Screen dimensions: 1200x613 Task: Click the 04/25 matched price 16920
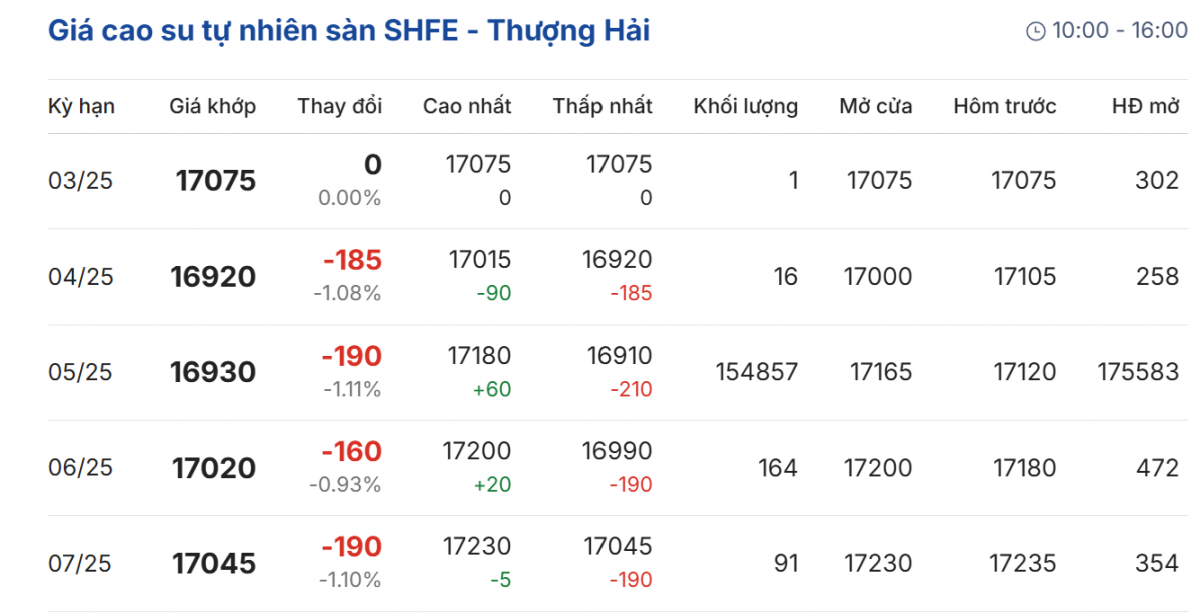[213, 277]
